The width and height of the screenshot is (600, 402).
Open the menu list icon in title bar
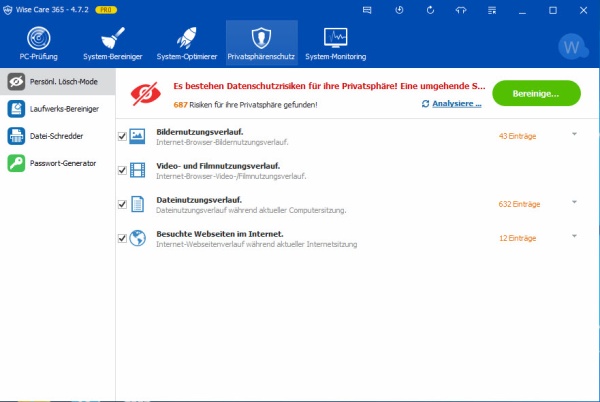(x=492, y=10)
